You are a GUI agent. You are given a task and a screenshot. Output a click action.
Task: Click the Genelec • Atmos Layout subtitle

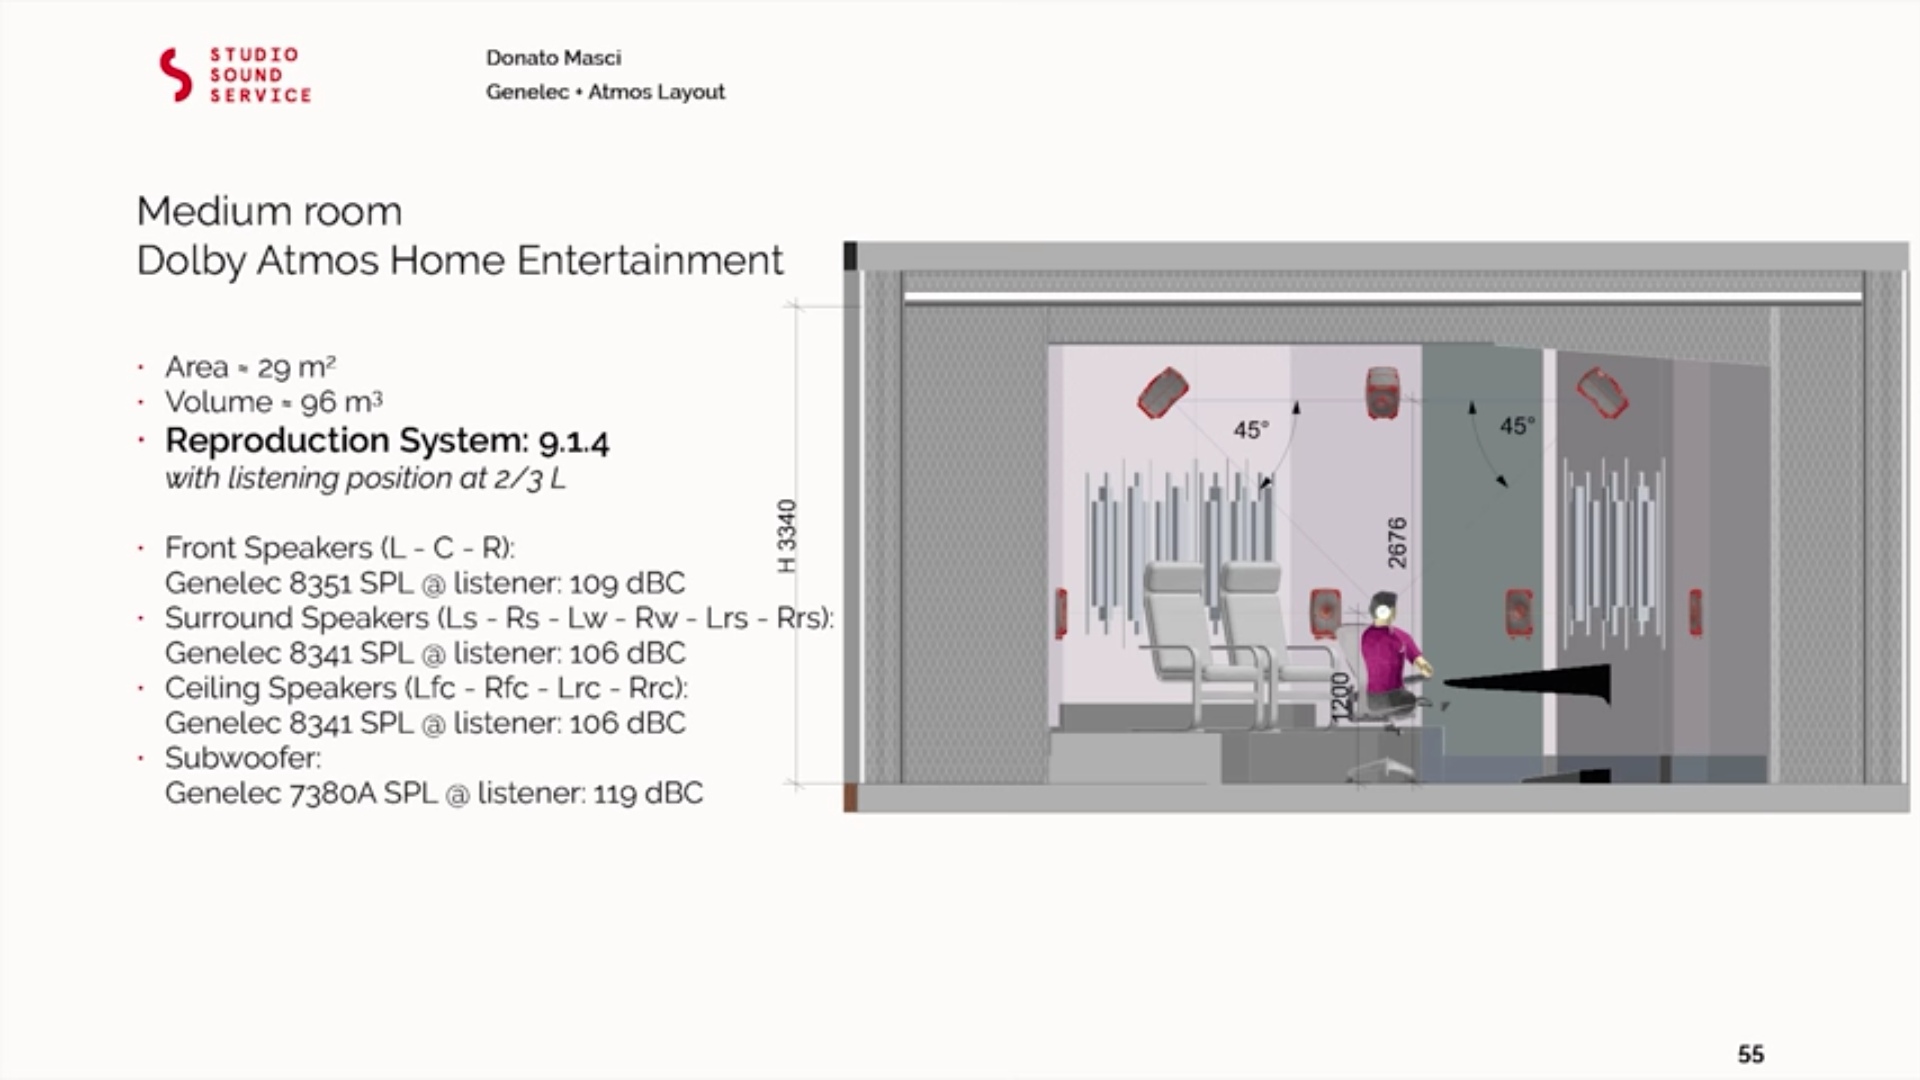(x=605, y=92)
